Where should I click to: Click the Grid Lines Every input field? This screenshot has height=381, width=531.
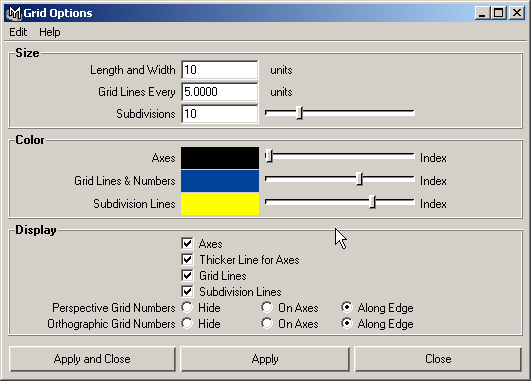tap(220, 92)
